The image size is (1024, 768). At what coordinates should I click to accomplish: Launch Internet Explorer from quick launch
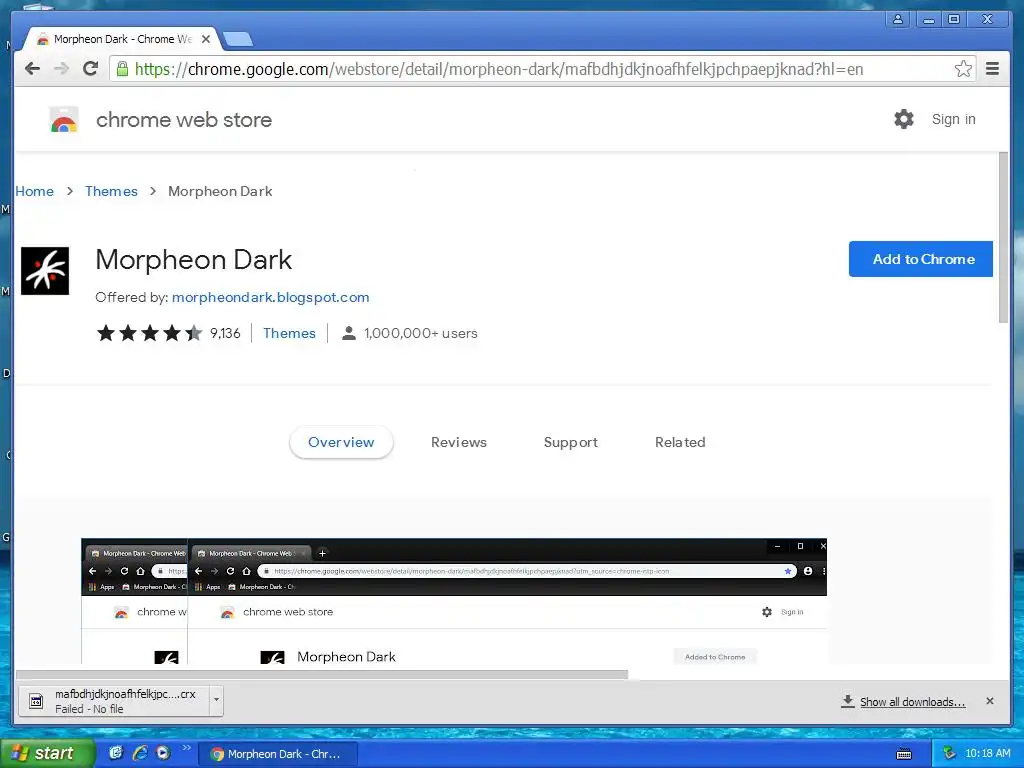[x=139, y=753]
